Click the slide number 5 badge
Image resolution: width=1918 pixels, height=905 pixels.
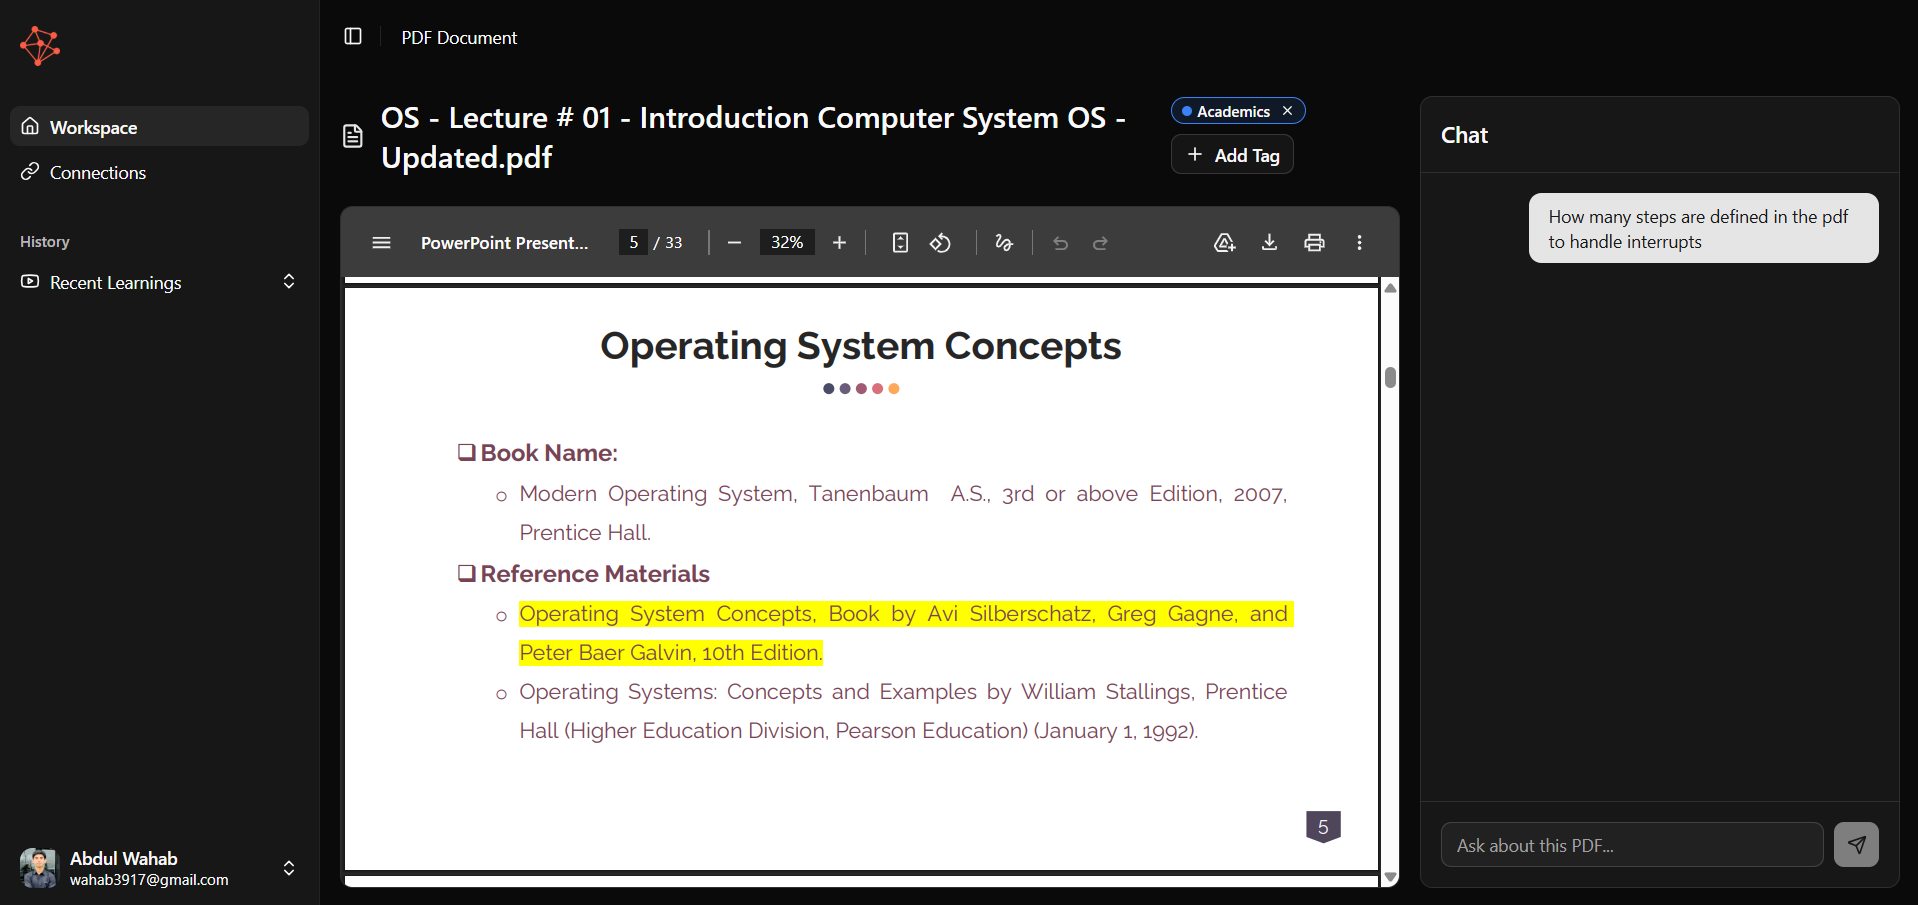[x=1323, y=827]
